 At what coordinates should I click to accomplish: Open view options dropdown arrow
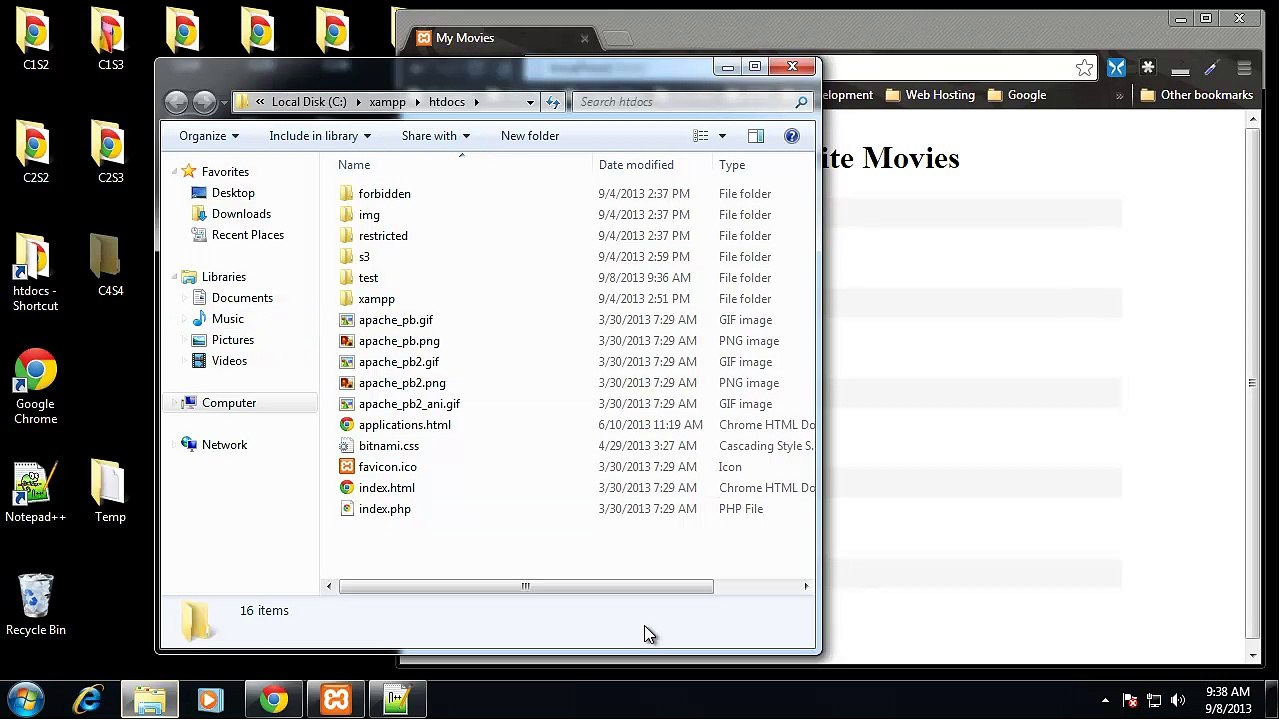(722, 136)
